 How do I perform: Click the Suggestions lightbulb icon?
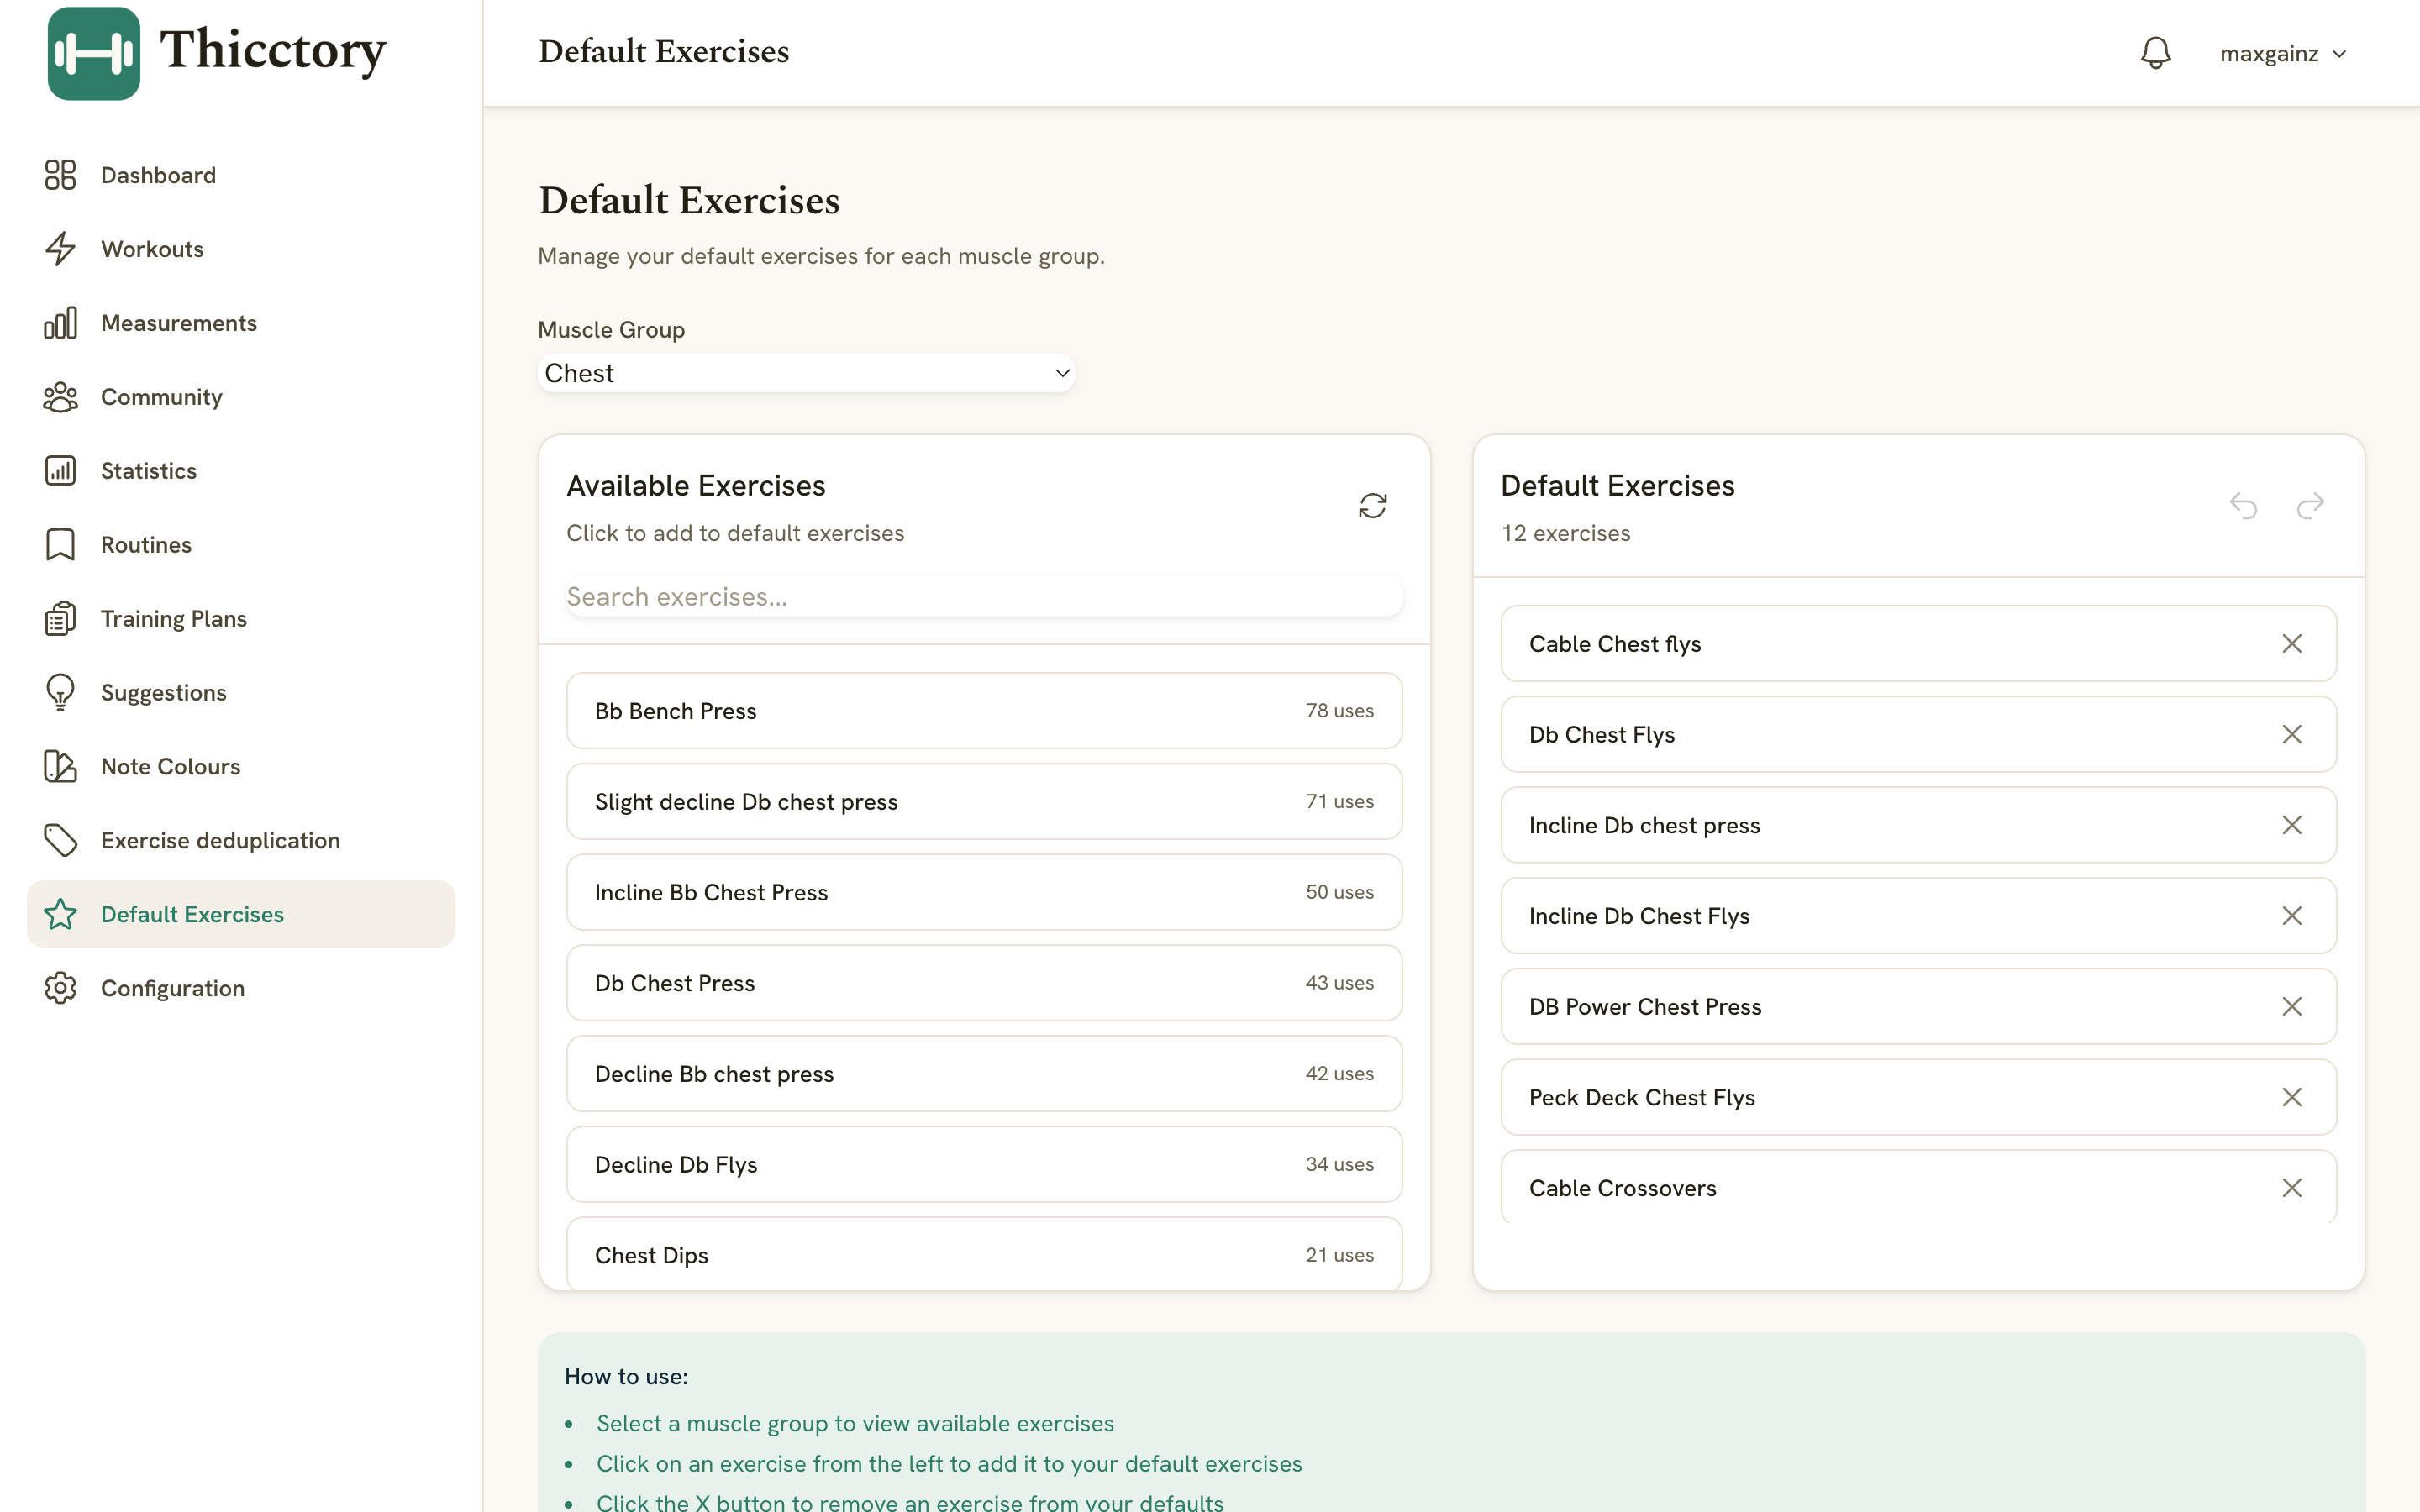60,693
